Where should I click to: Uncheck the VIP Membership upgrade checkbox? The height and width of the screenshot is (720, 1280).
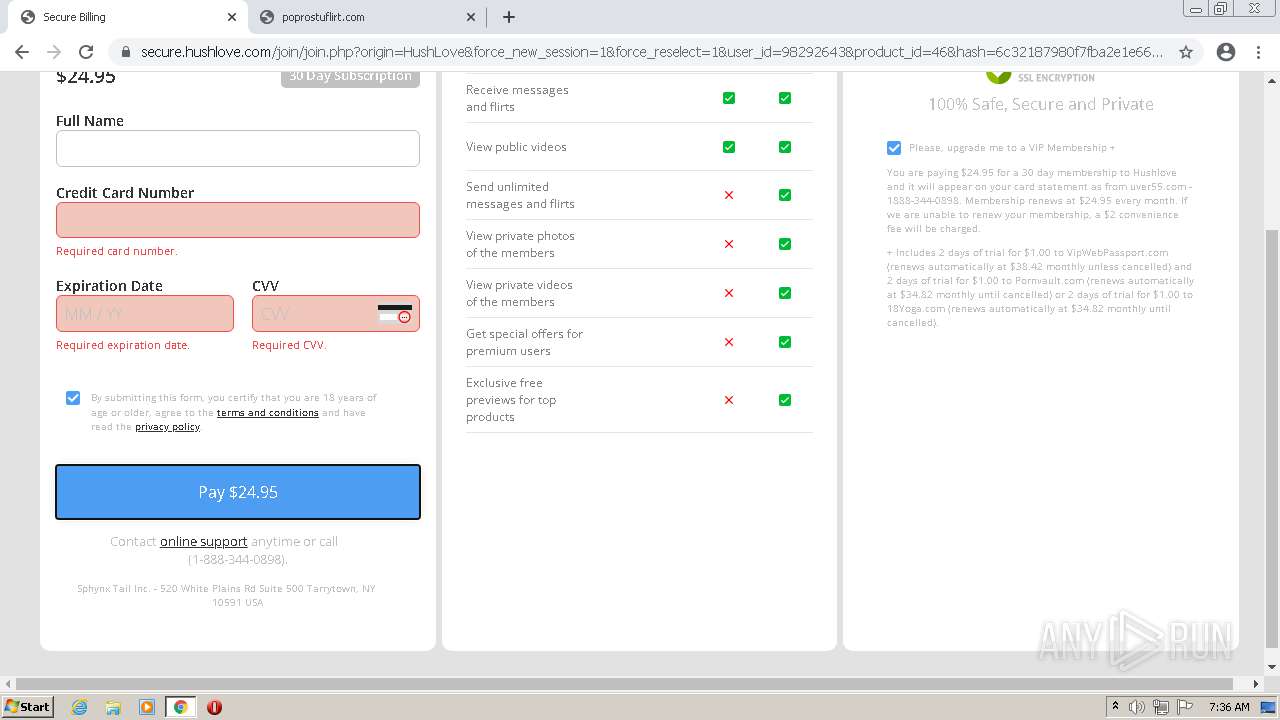894,148
